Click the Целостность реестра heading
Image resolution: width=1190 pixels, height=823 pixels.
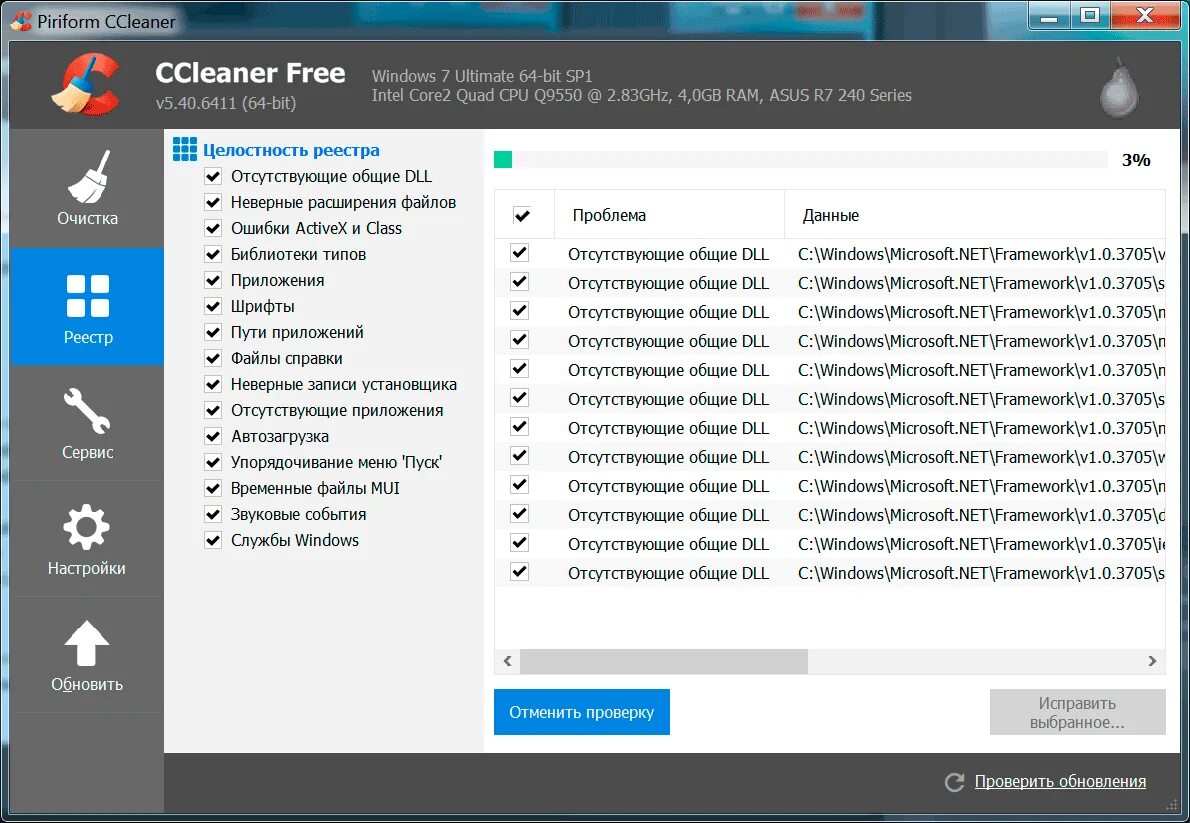coord(291,150)
